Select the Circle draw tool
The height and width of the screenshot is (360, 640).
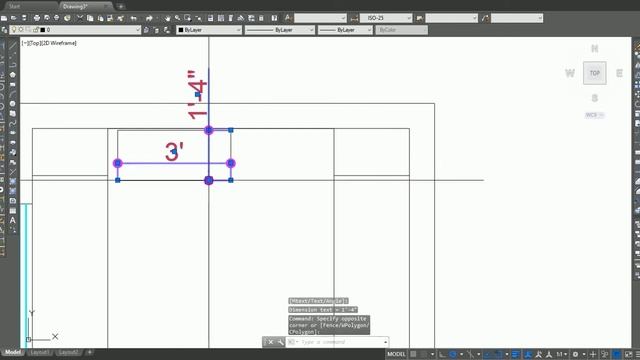click(x=13, y=104)
